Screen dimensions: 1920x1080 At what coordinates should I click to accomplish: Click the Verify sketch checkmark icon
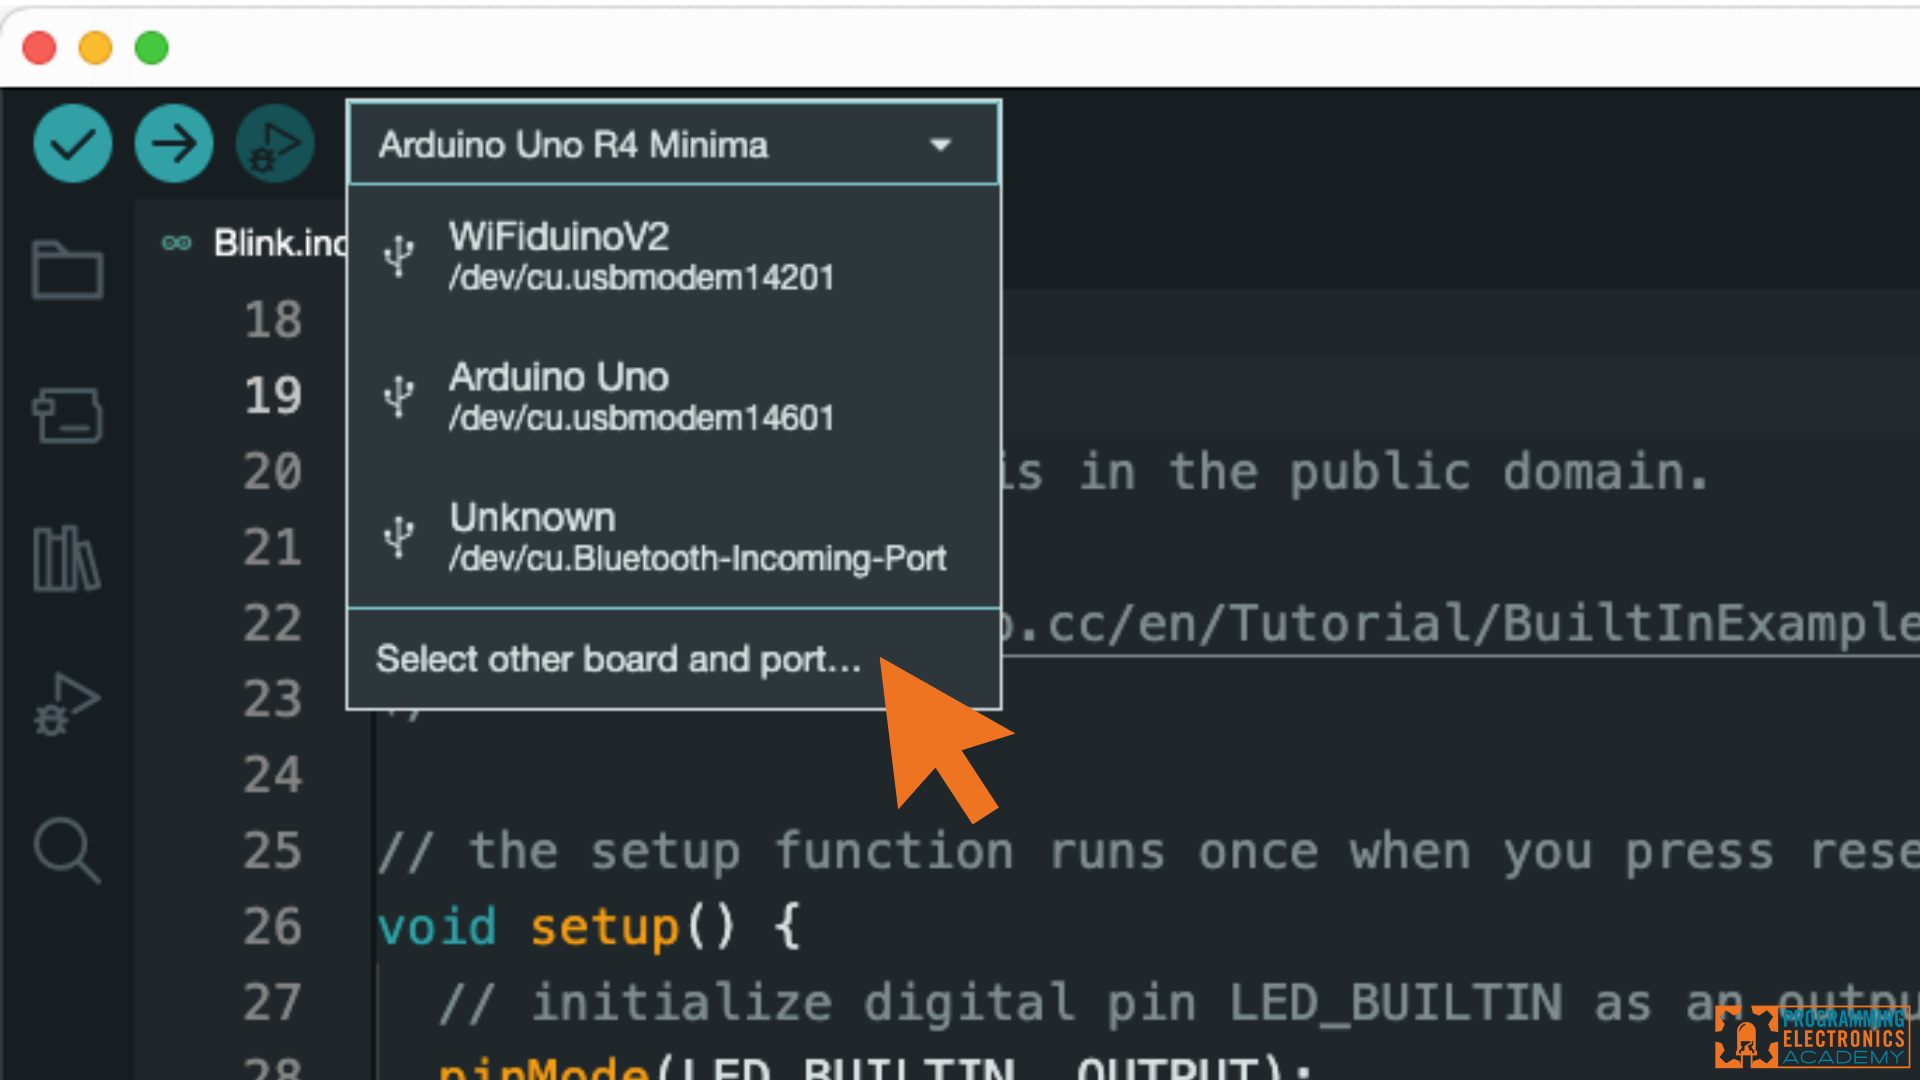(72, 143)
